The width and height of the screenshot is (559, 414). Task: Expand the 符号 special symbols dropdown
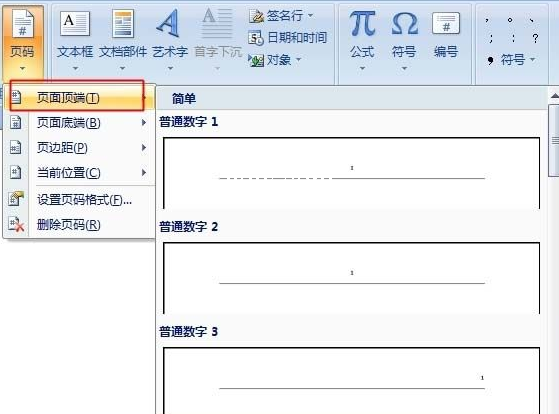pyautogui.click(x=533, y=60)
